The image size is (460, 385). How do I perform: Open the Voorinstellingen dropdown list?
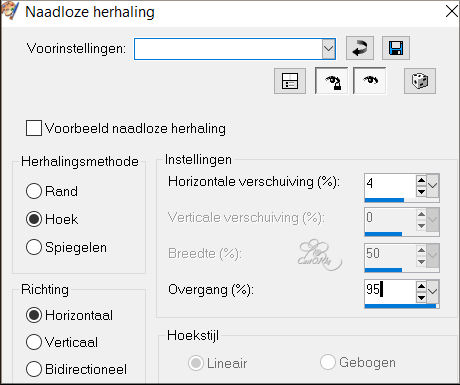[328, 49]
